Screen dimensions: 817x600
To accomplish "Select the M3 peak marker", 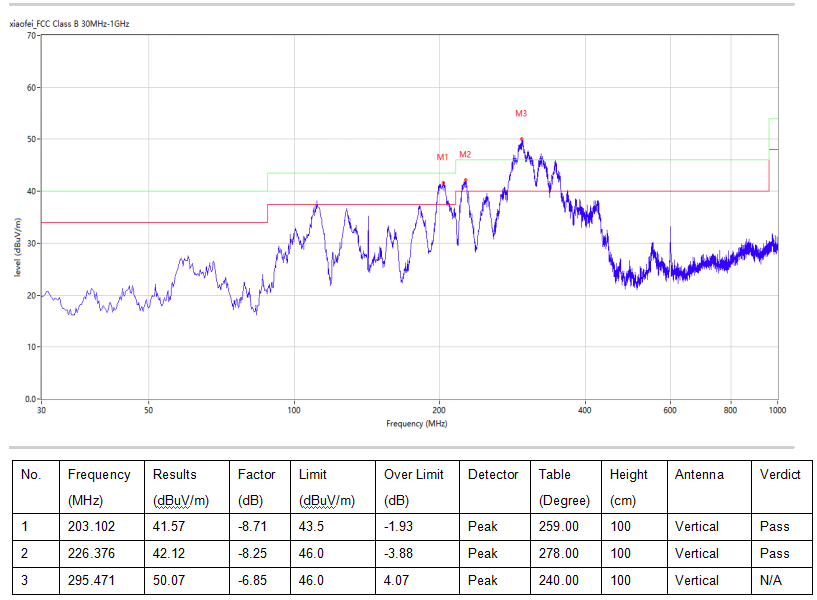I will (x=521, y=114).
